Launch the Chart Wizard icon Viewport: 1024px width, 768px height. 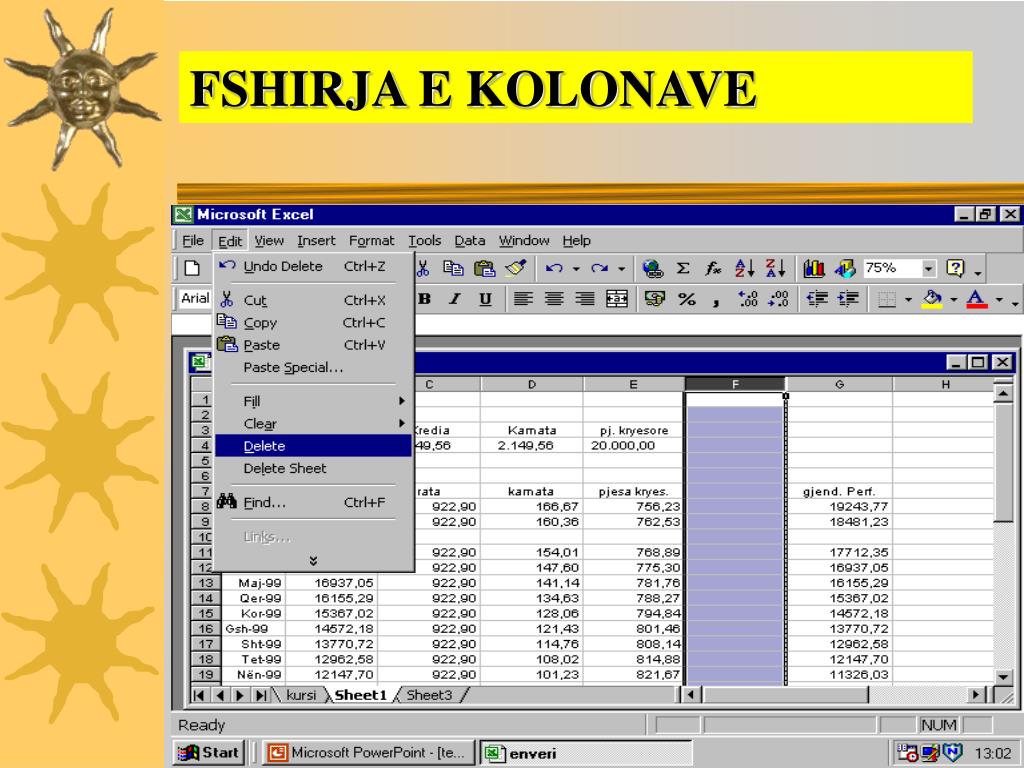pos(814,268)
